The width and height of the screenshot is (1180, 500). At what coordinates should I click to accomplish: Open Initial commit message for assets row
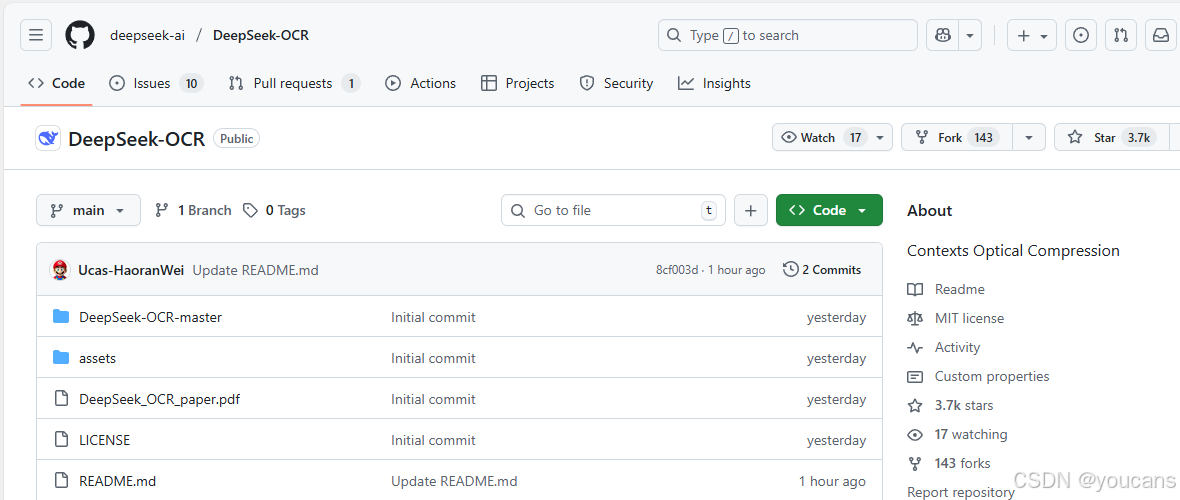pyautogui.click(x=433, y=358)
